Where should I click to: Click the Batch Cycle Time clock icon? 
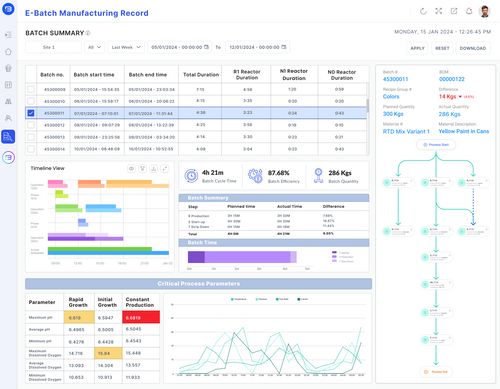coord(191,176)
